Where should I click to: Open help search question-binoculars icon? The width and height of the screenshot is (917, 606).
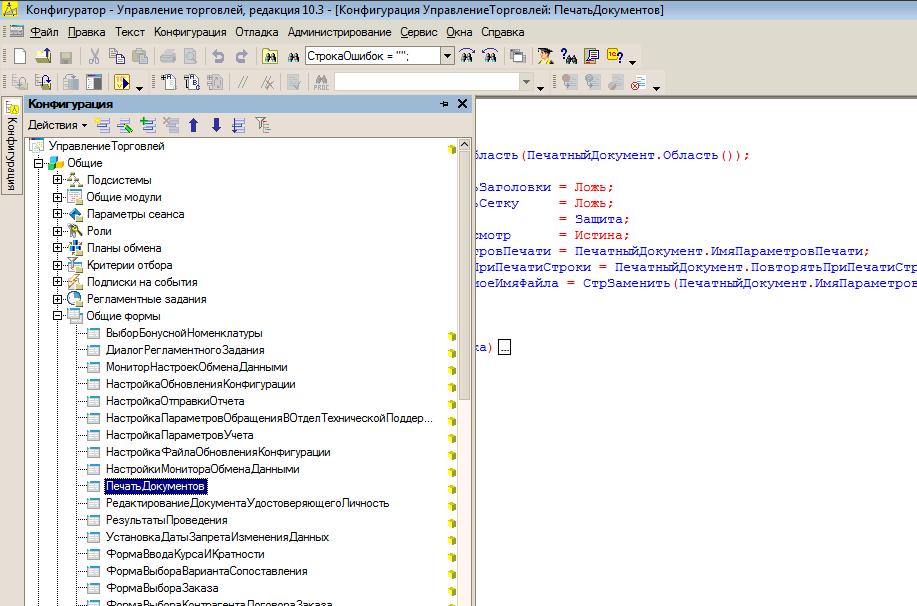coord(568,56)
